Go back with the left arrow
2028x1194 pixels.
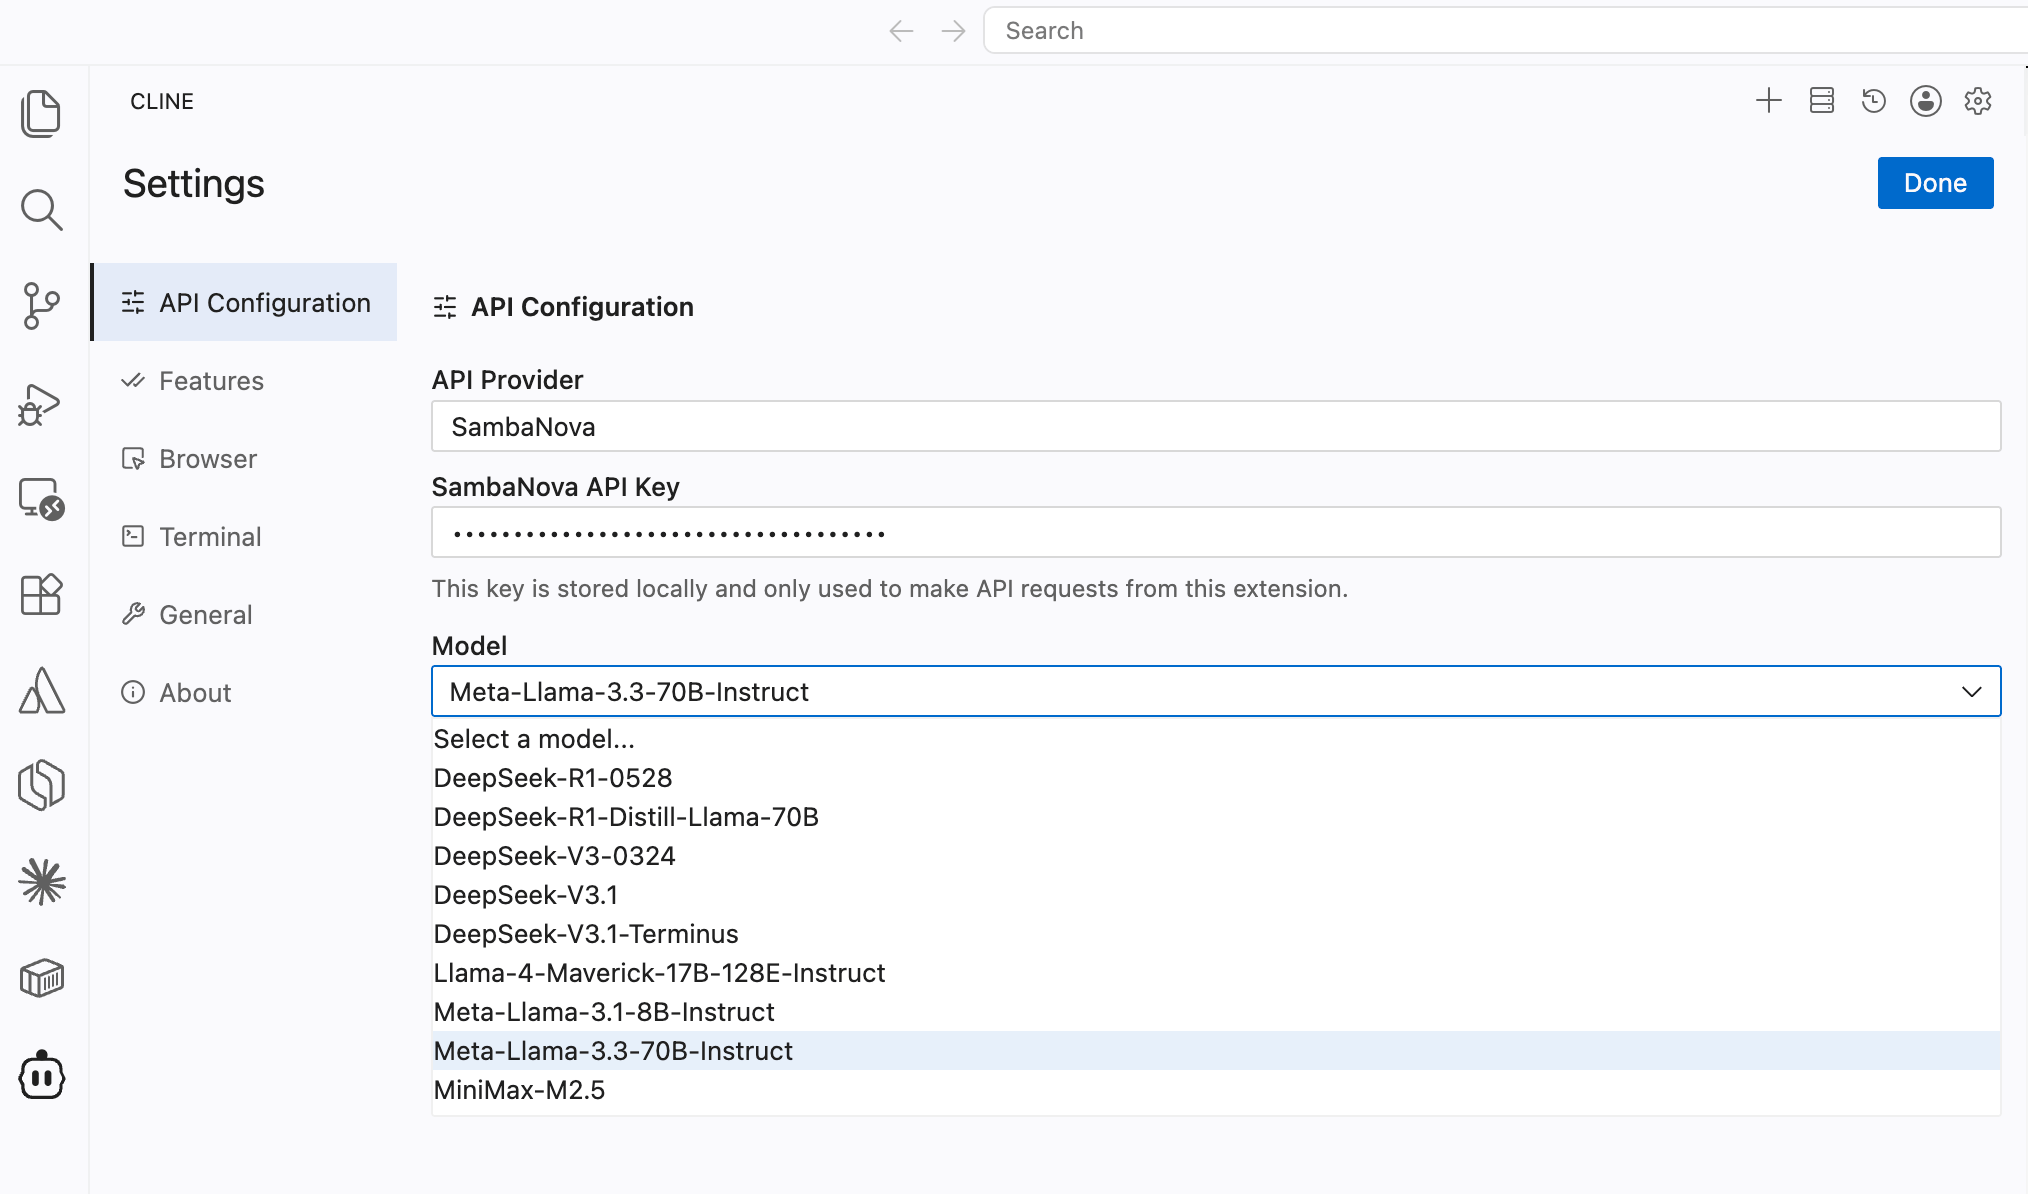click(901, 31)
